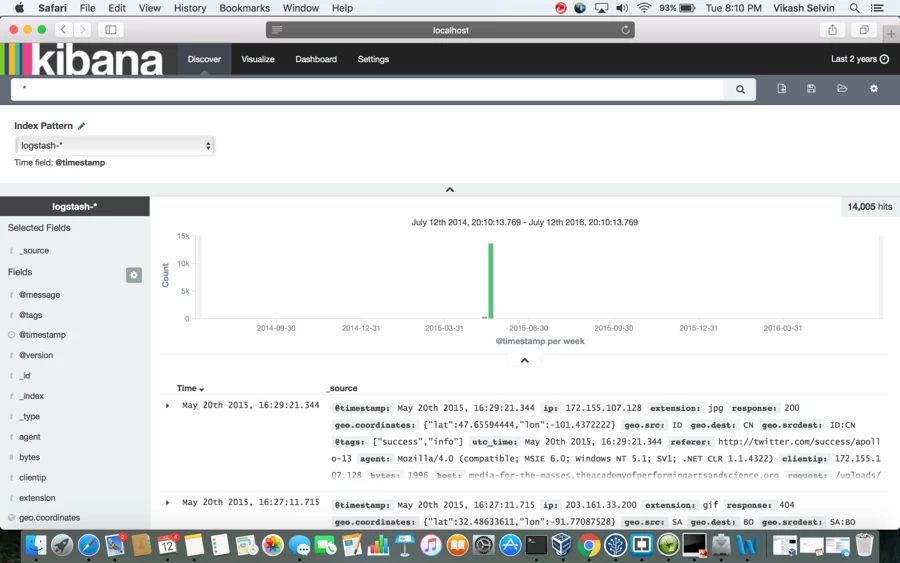Expand the 16:29:21.344 log row

pos(167,406)
